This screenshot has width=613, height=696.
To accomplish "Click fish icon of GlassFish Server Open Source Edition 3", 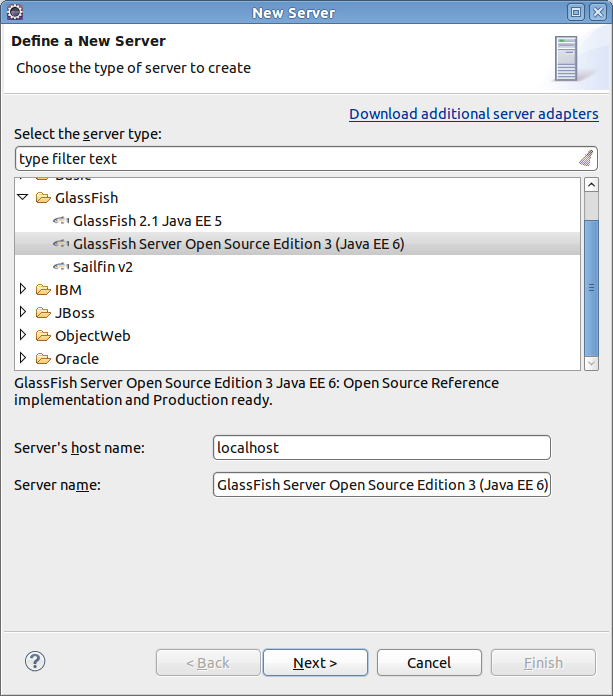I will tap(61, 243).
